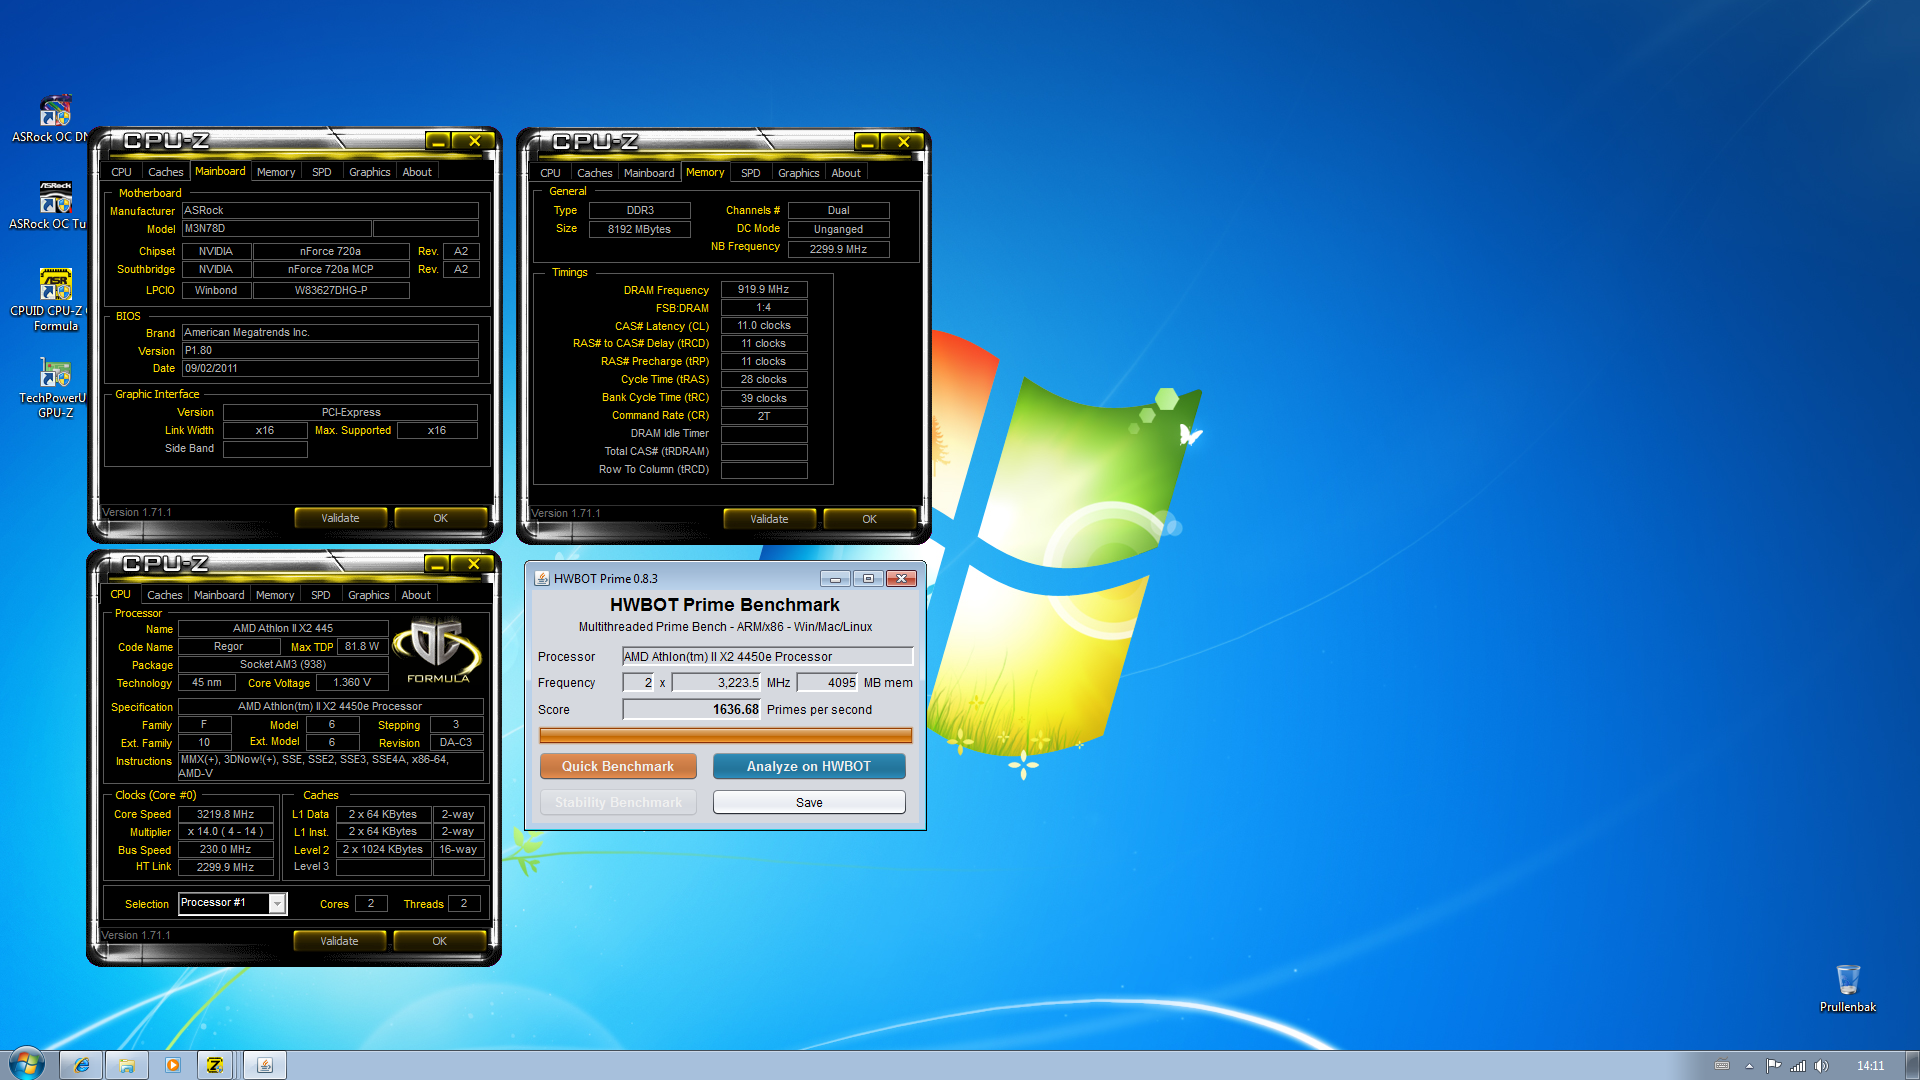Click the 3,223.5 MHz frequency field
Image resolution: width=1920 pixels, height=1080 pixels.
[x=716, y=682]
